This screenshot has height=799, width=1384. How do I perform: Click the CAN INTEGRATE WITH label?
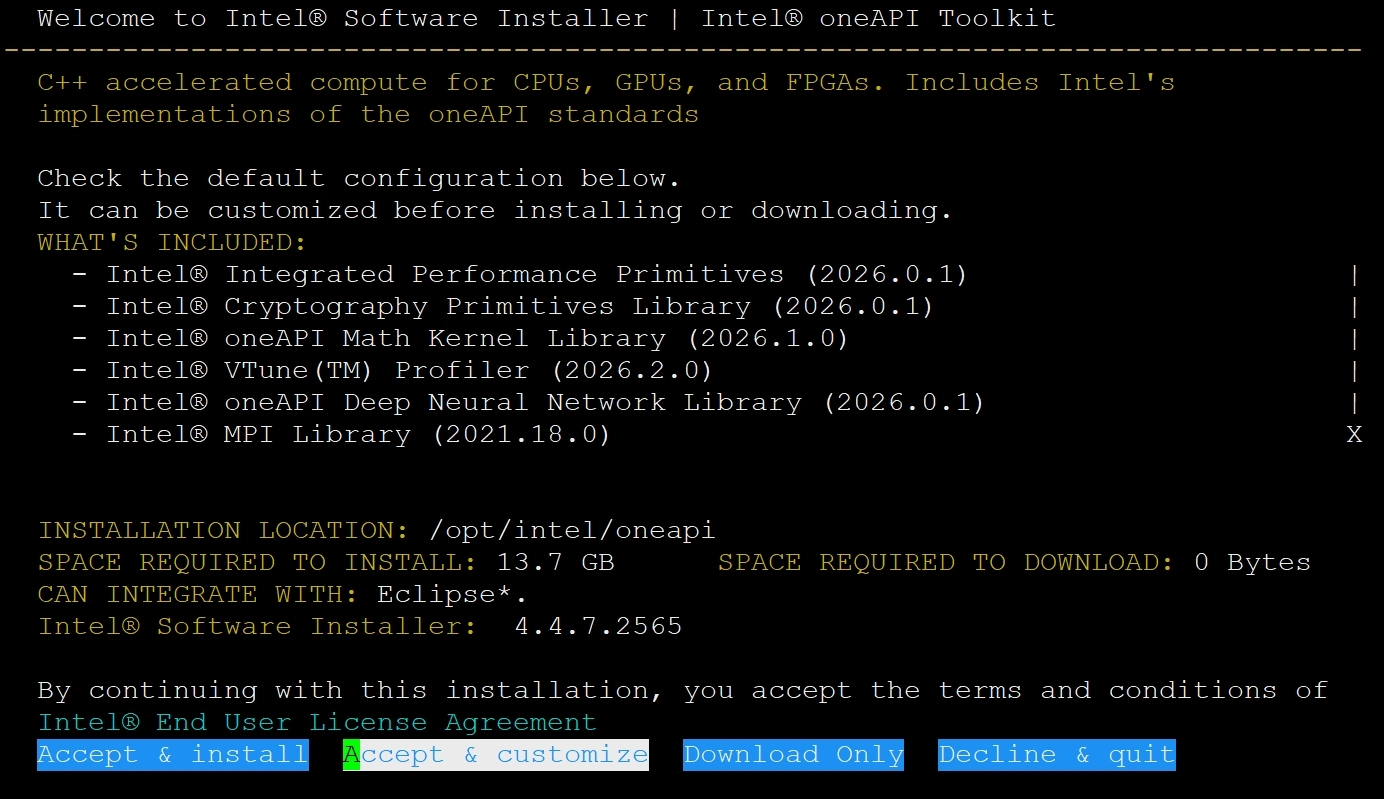tap(198, 594)
